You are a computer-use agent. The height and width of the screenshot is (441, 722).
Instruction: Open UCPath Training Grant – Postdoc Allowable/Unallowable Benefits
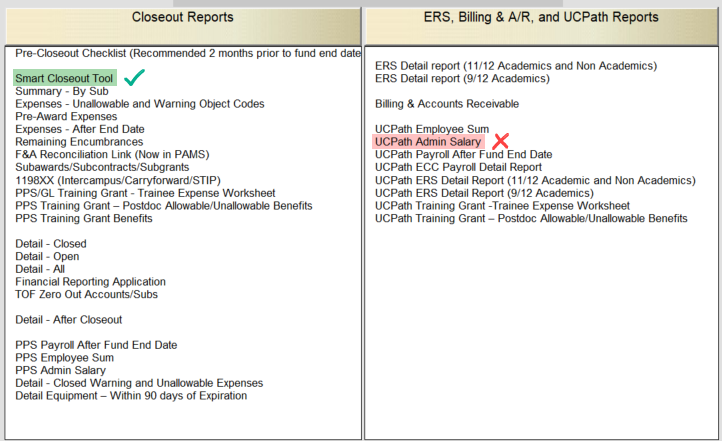click(x=531, y=218)
